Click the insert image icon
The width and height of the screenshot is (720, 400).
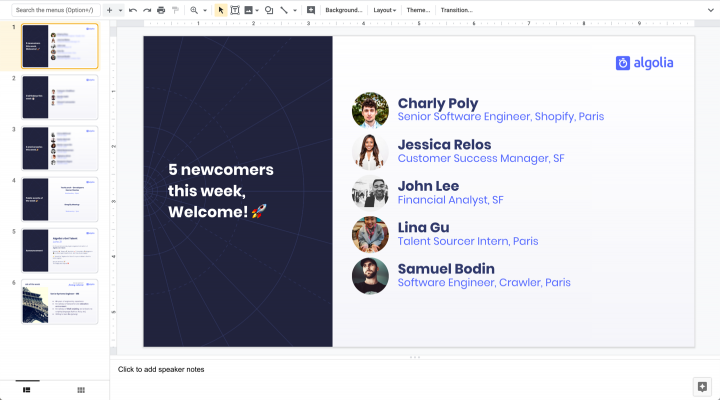pos(248,10)
